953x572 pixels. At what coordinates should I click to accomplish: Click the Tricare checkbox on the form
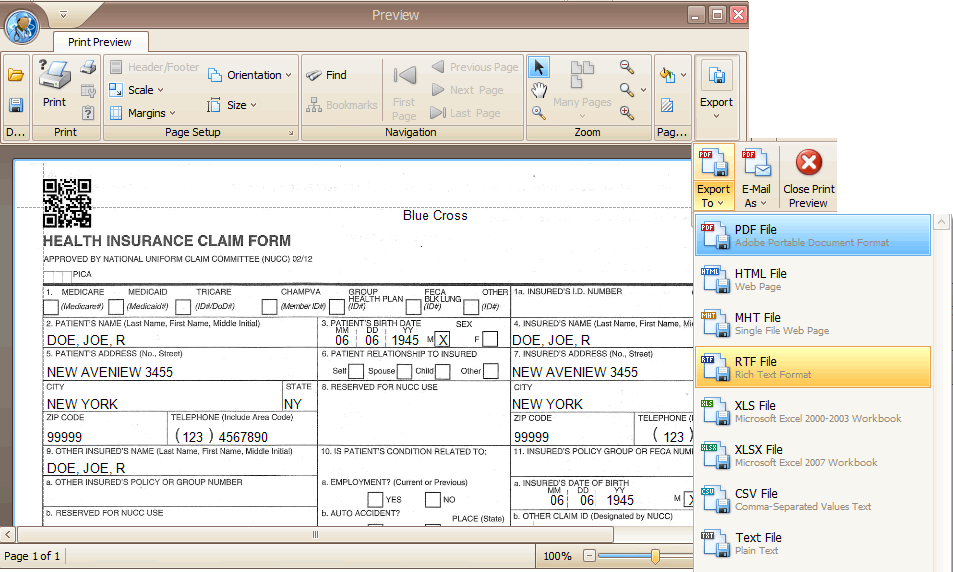183,307
